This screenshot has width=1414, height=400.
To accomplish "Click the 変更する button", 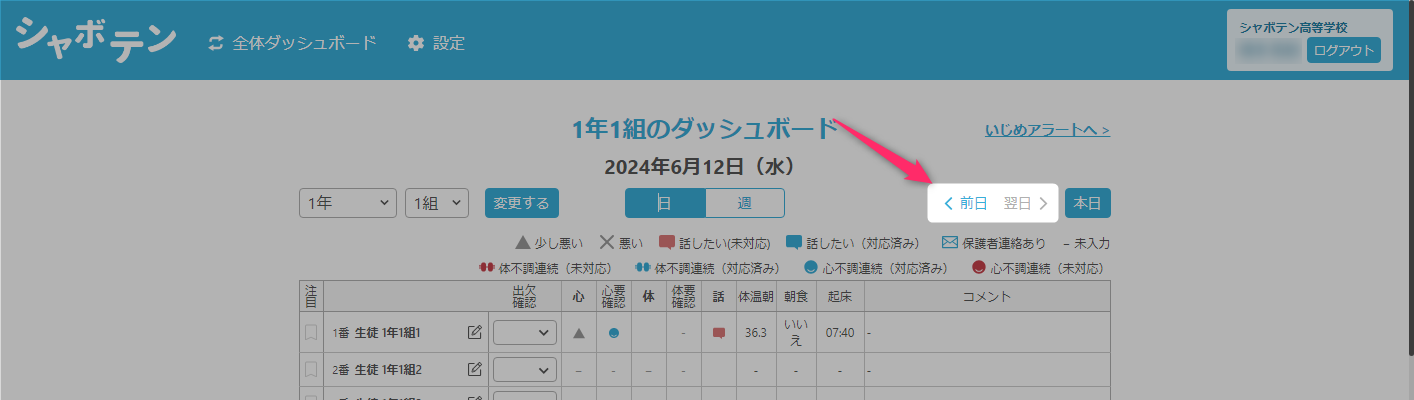I will (522, 202).
